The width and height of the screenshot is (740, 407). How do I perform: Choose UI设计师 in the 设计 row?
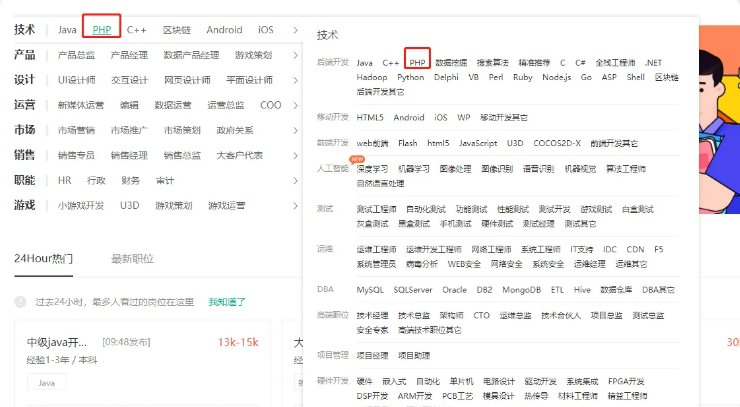click(x=76, y=80)
